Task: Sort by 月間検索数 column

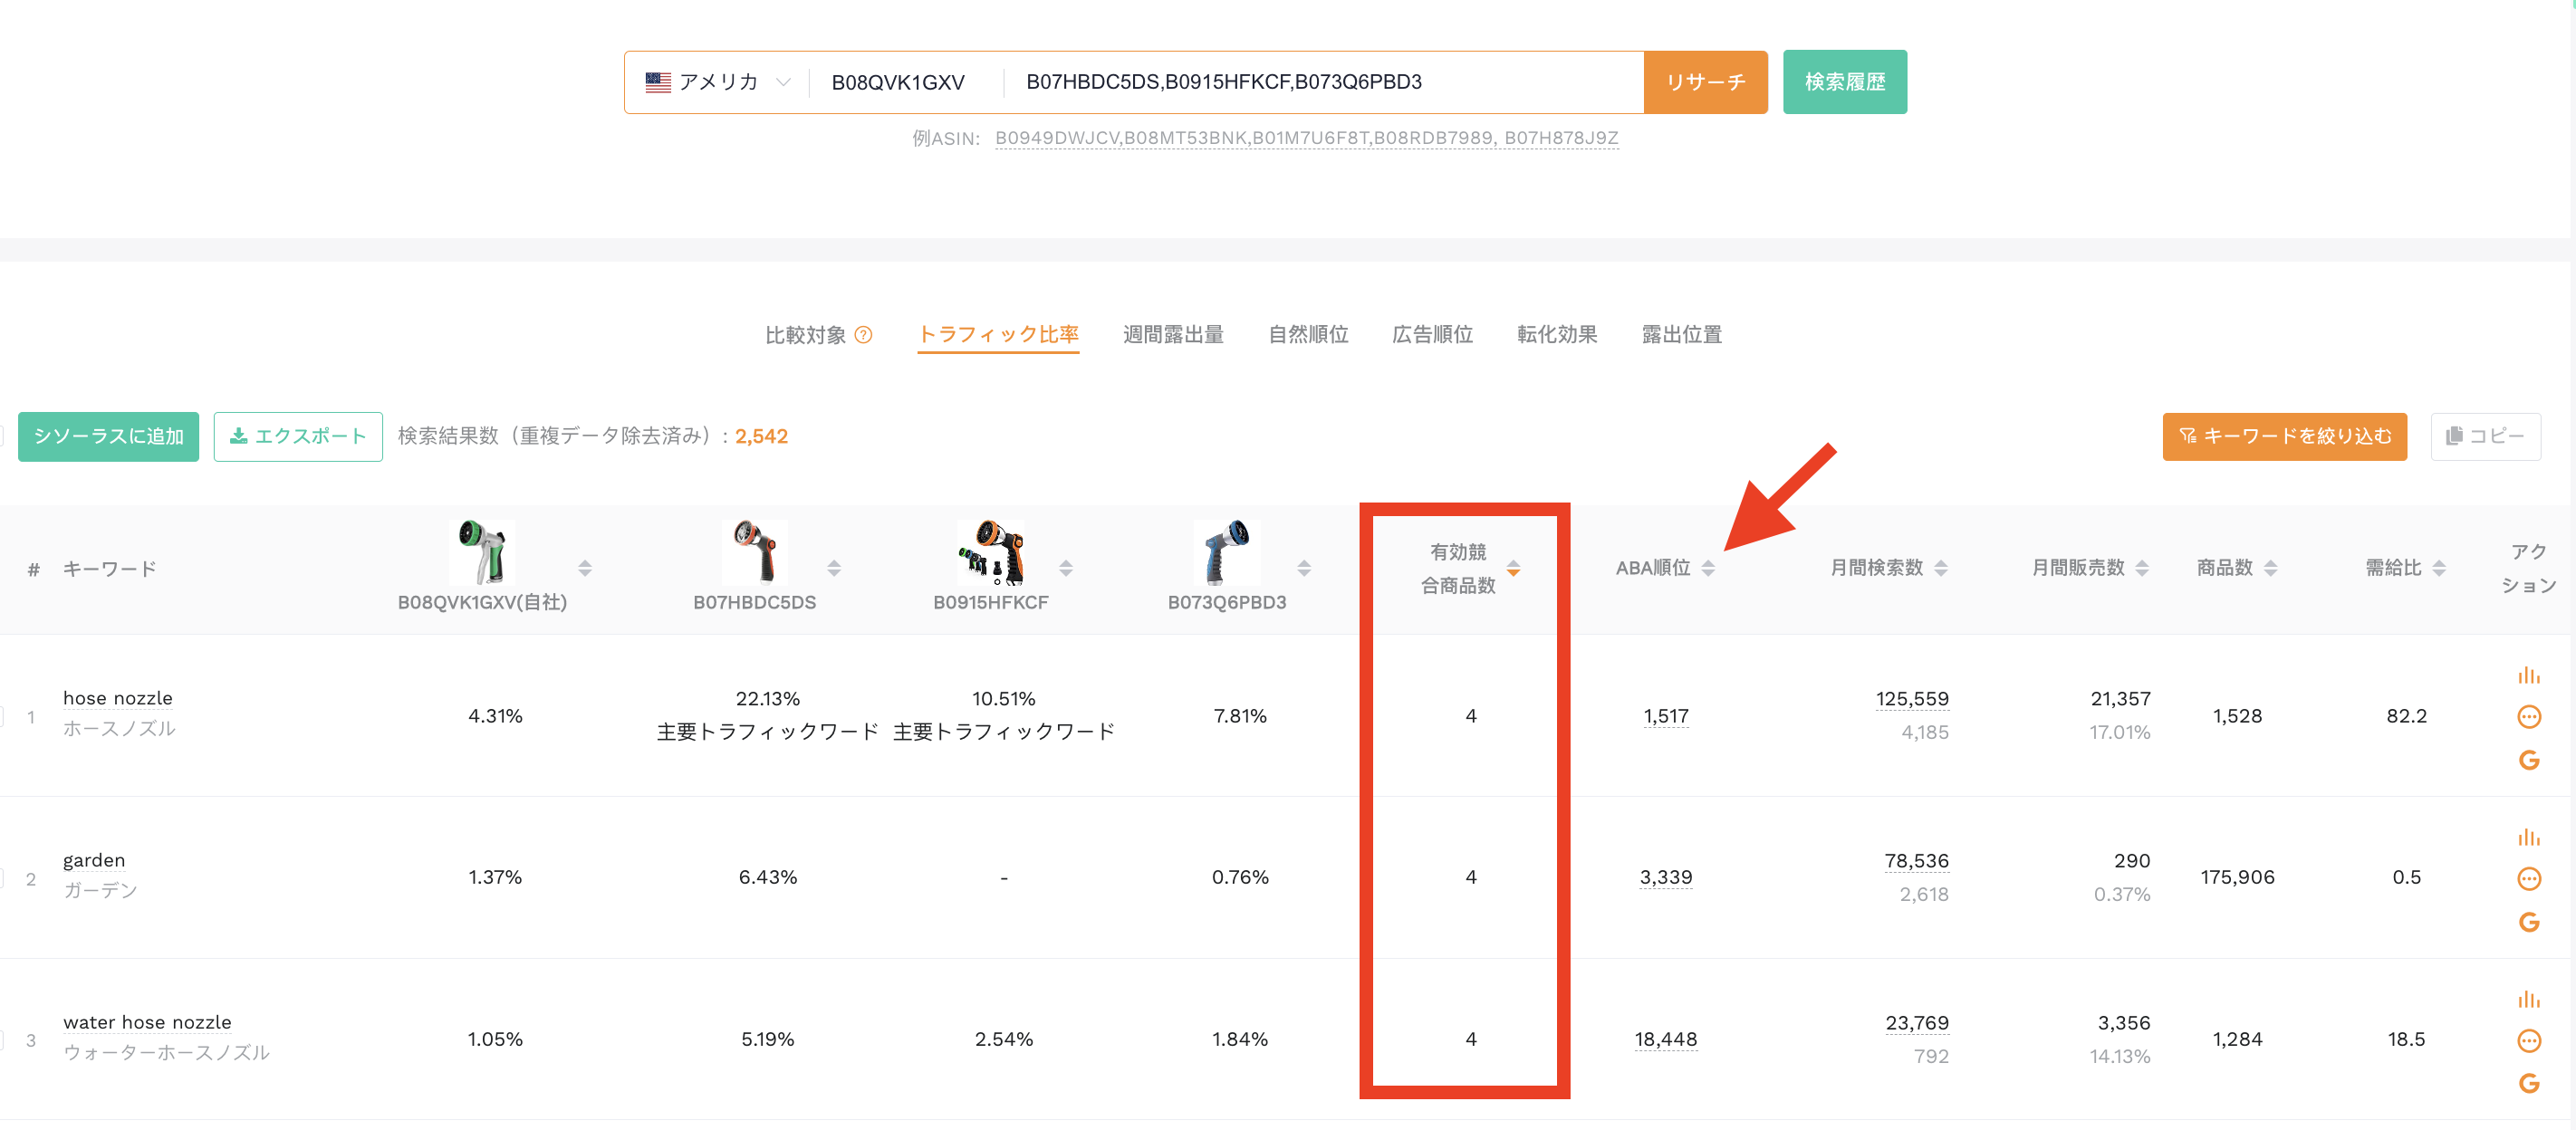Action: click(1941, 568)
